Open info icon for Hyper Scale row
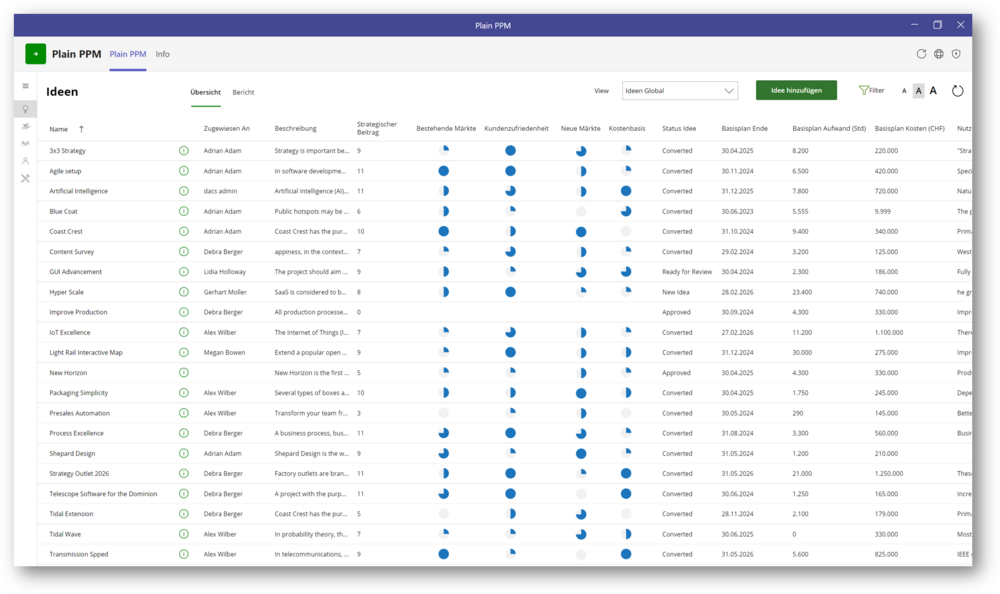Image resolution: width=1000 pixels, height=594 pixels. pyautogui.click(x=184, y=292)
